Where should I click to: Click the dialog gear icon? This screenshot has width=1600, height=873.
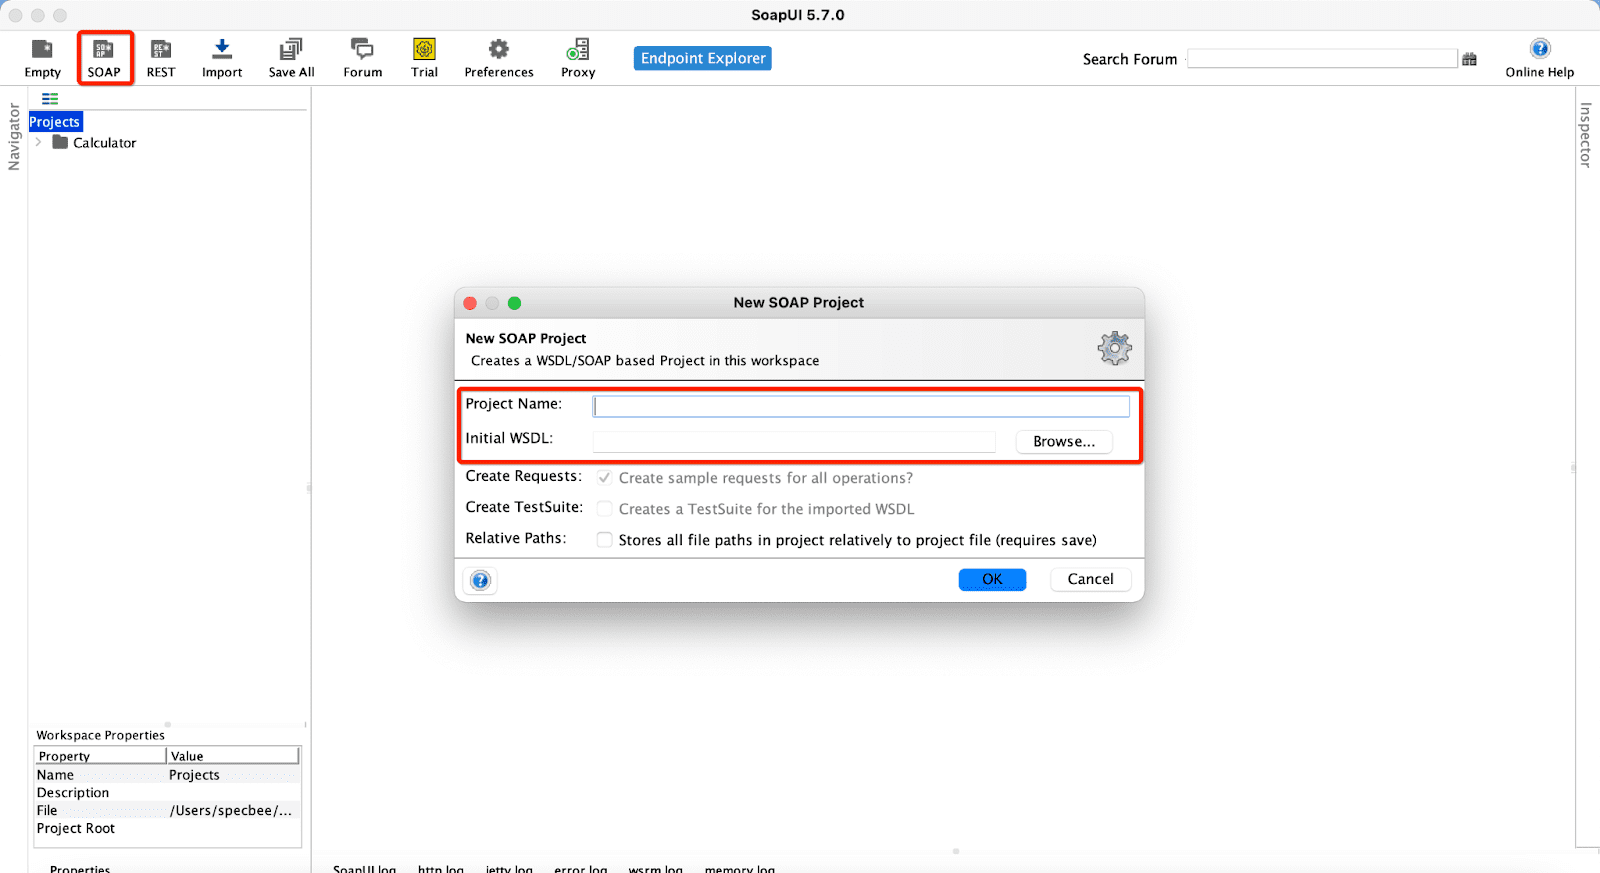[1115, 348]
